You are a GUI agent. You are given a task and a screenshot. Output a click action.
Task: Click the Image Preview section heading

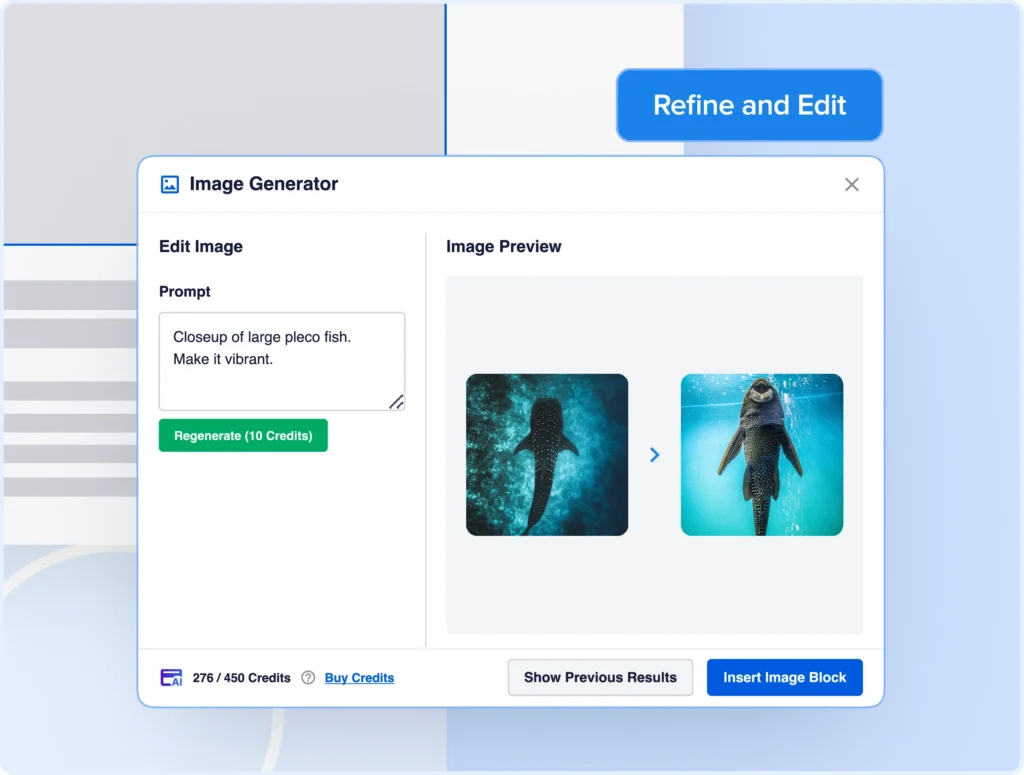point(504,246)
